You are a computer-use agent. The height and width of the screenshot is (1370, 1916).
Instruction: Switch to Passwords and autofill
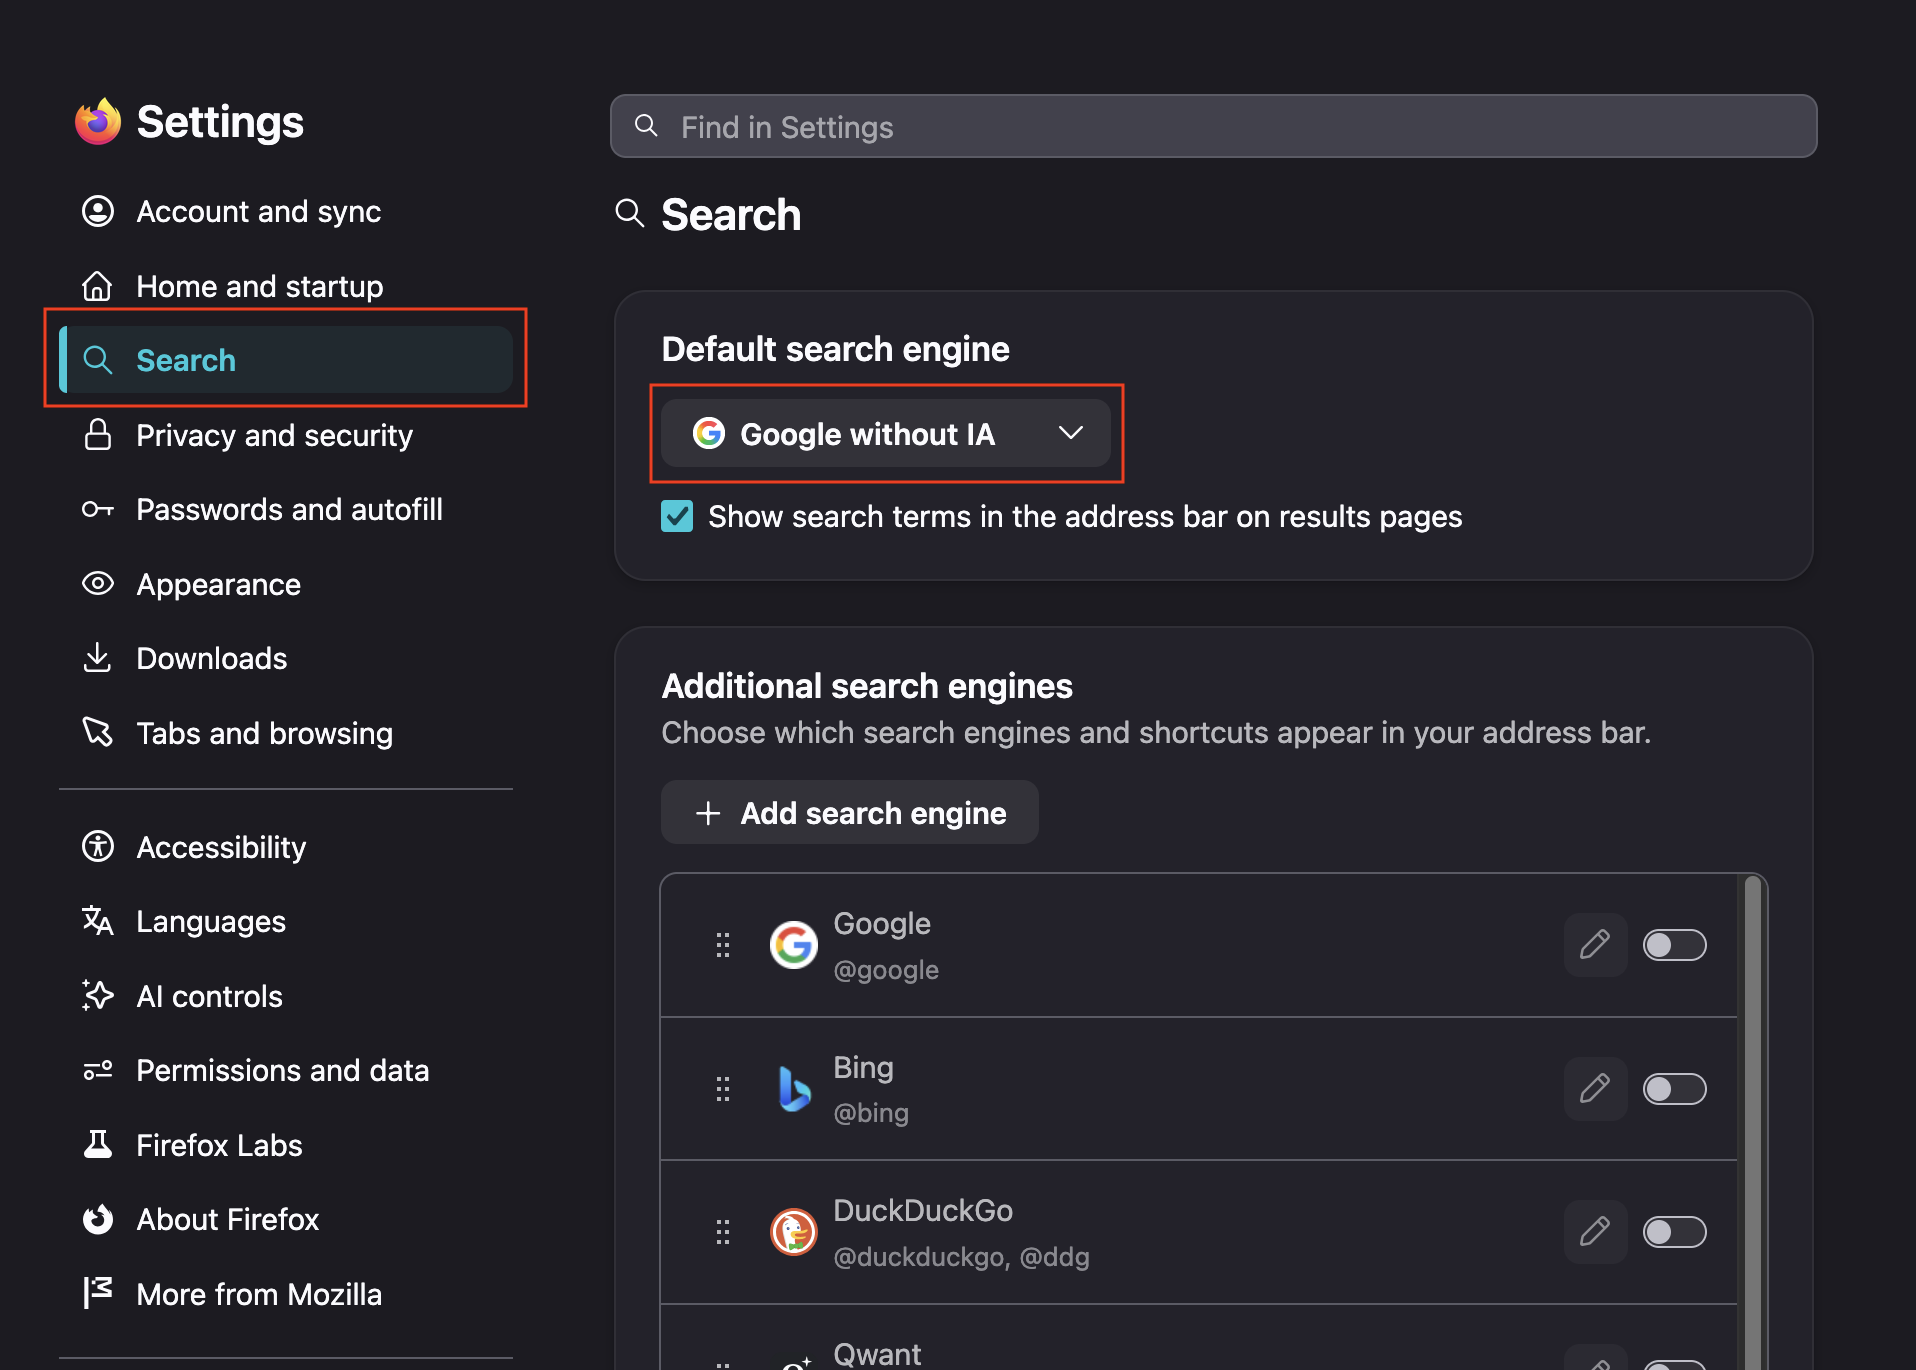(286, 510)
